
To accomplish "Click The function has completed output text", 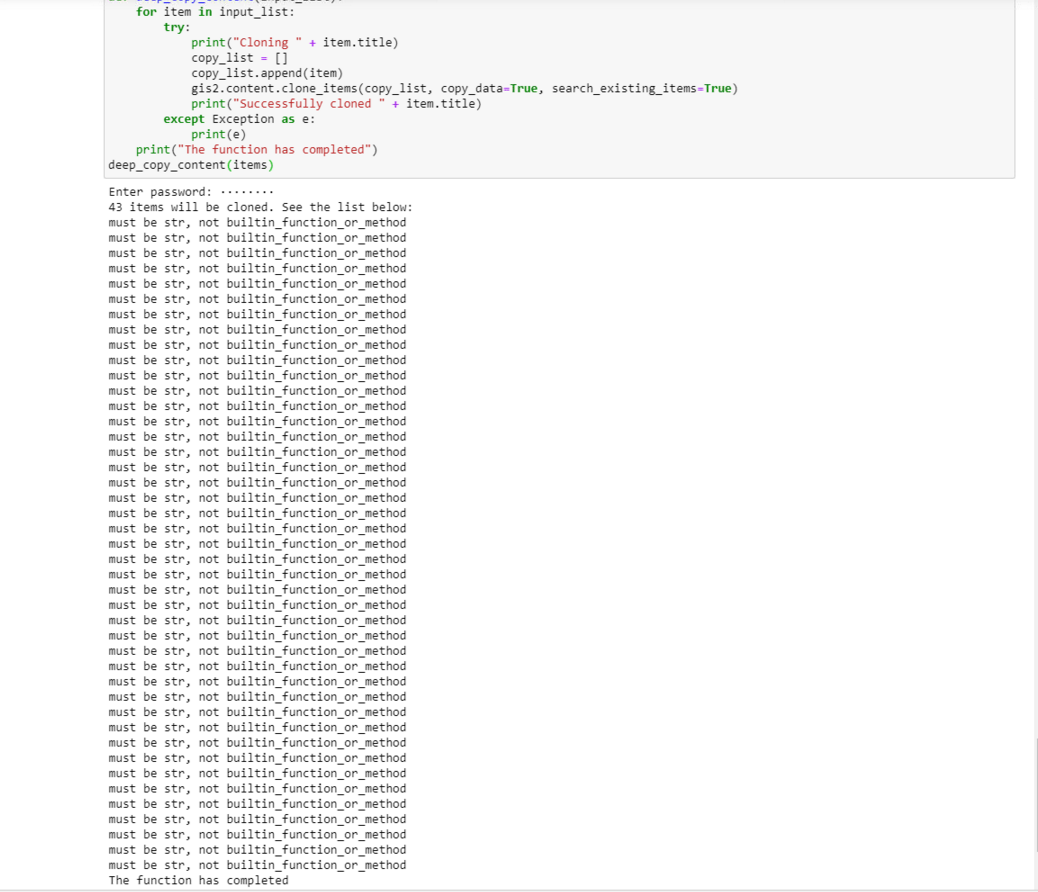I will 198,880.
